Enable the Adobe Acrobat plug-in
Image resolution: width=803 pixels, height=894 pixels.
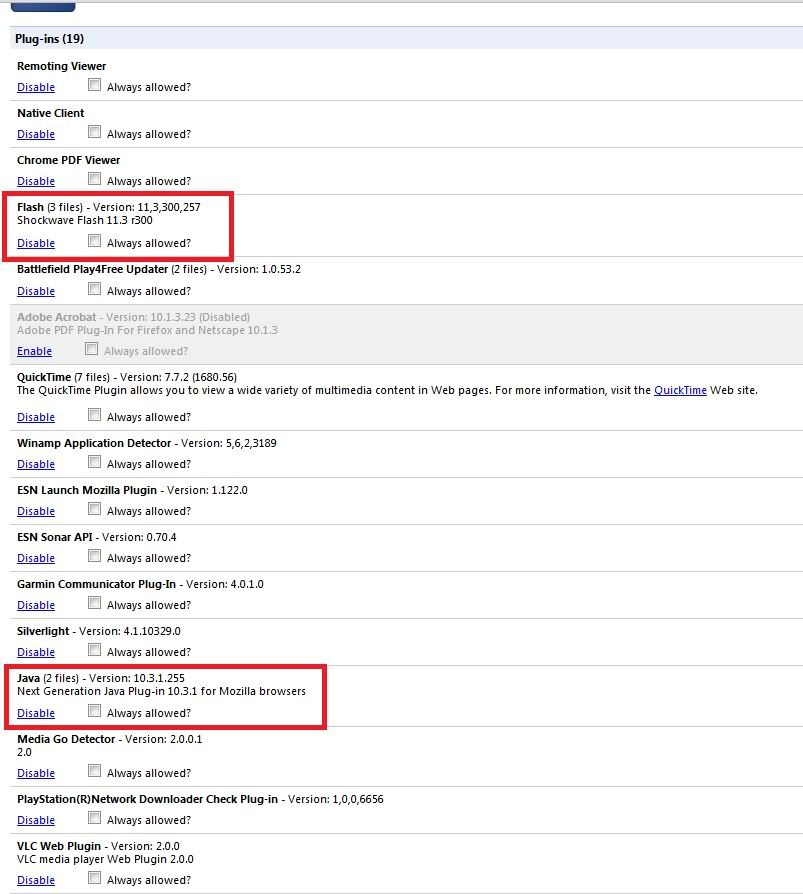tap(34, 351)
